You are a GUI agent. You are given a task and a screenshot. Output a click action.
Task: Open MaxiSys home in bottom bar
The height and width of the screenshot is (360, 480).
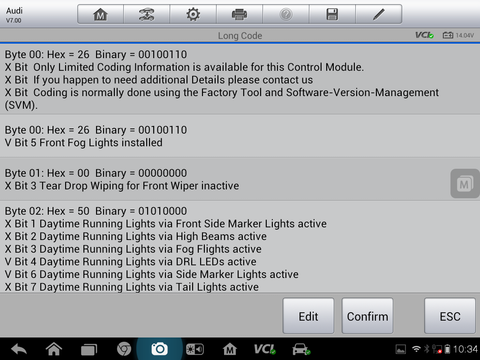tap(230, 349)
